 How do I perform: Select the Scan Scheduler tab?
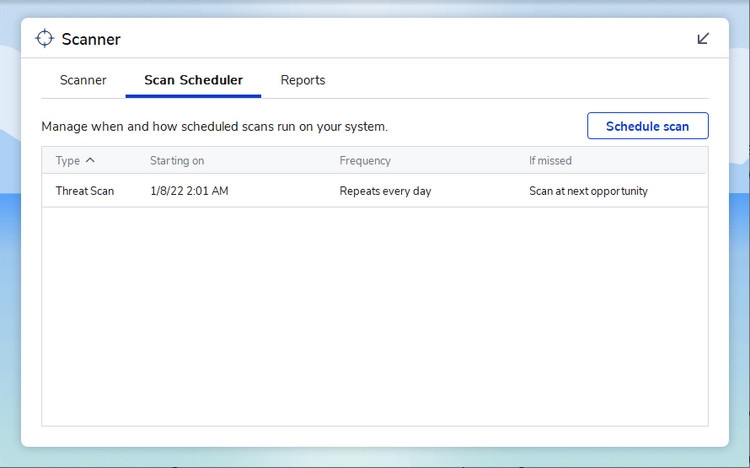click(193, 80)
